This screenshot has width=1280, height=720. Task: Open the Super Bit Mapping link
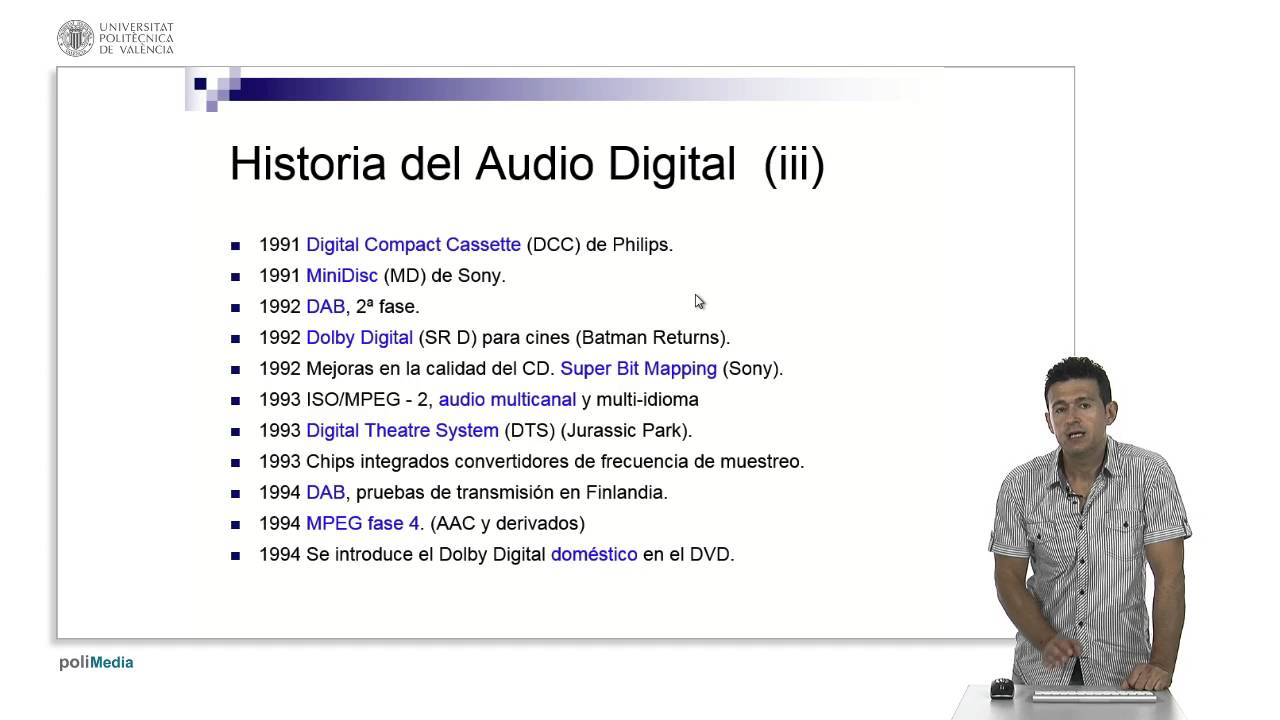pos(638,369)
